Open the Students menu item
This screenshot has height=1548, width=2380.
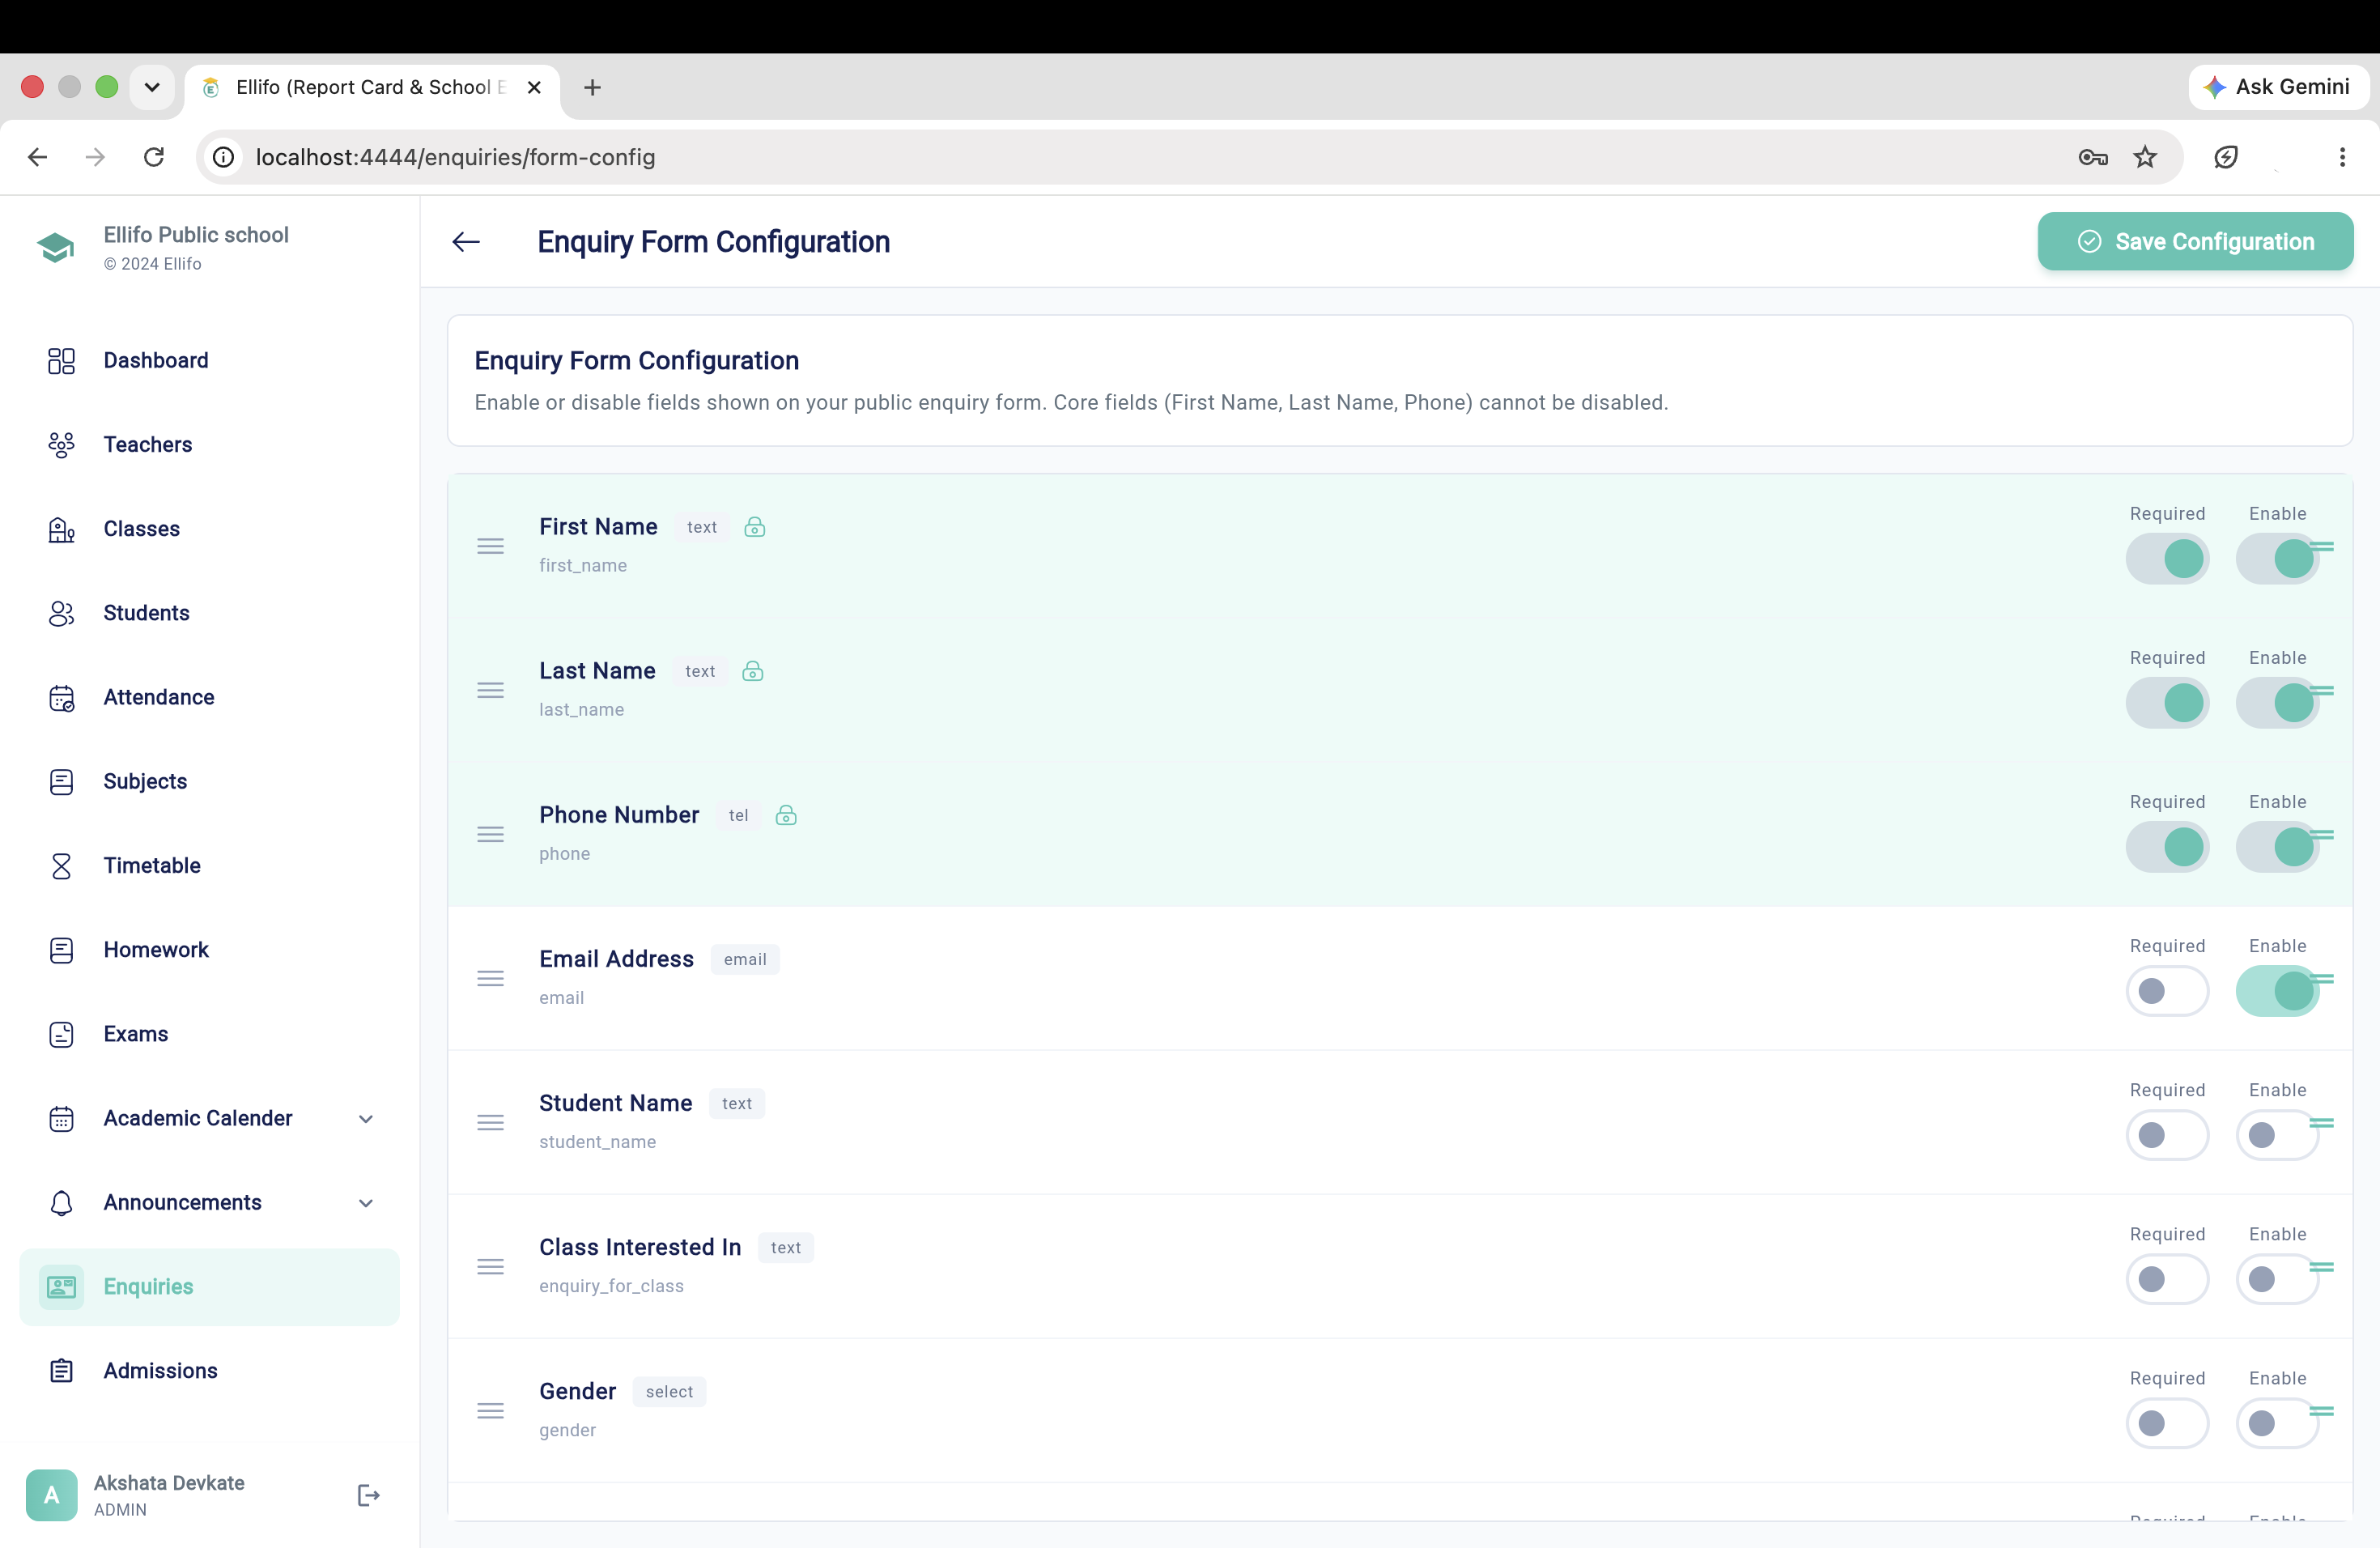click(209, 613)
